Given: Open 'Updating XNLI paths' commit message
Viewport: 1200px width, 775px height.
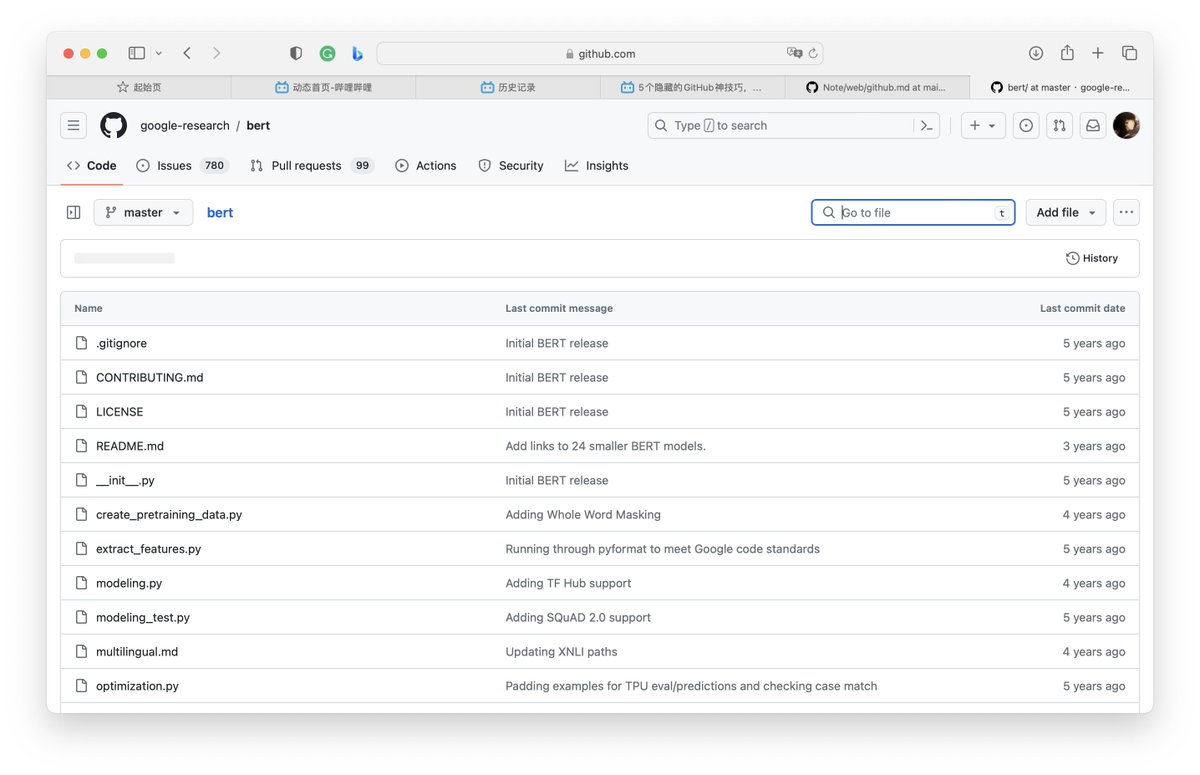Looking at the screenshot, I should [562, 652].
